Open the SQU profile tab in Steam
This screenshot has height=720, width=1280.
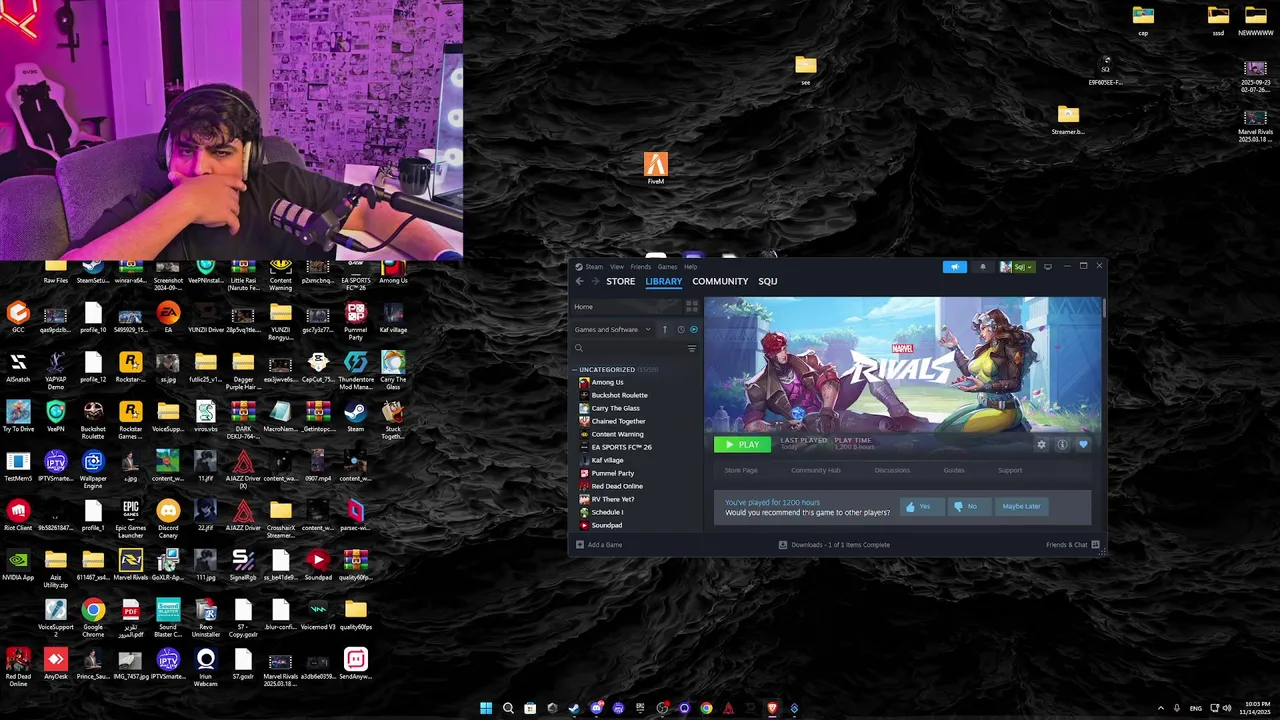coord(768,281)
